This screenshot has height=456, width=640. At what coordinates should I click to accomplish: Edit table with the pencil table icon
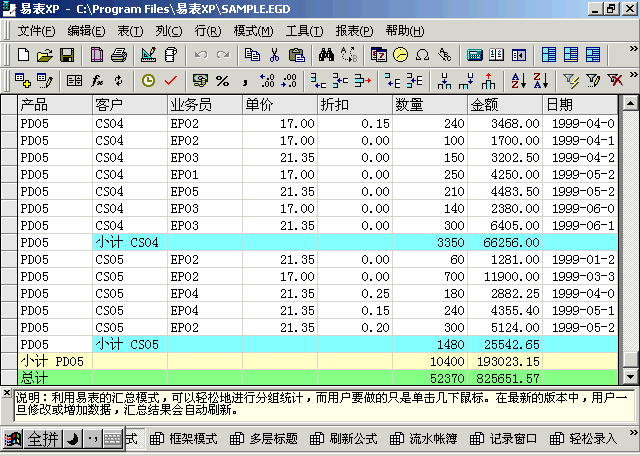point(45,80)
